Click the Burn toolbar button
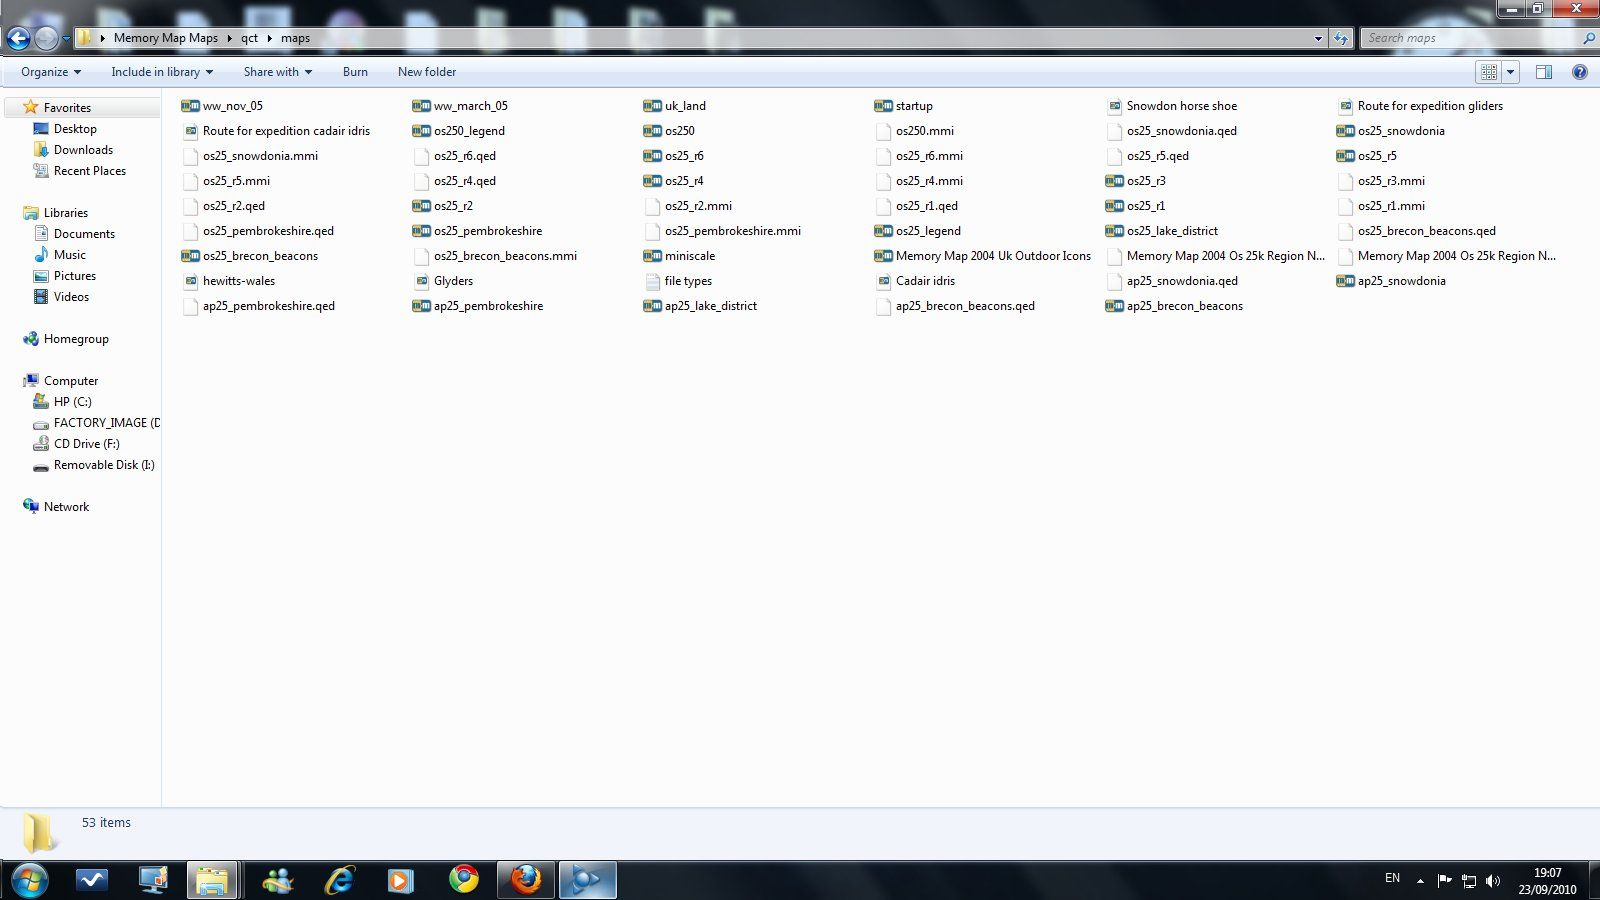The height and width of the screenshot is (900, 1600). 355,72
